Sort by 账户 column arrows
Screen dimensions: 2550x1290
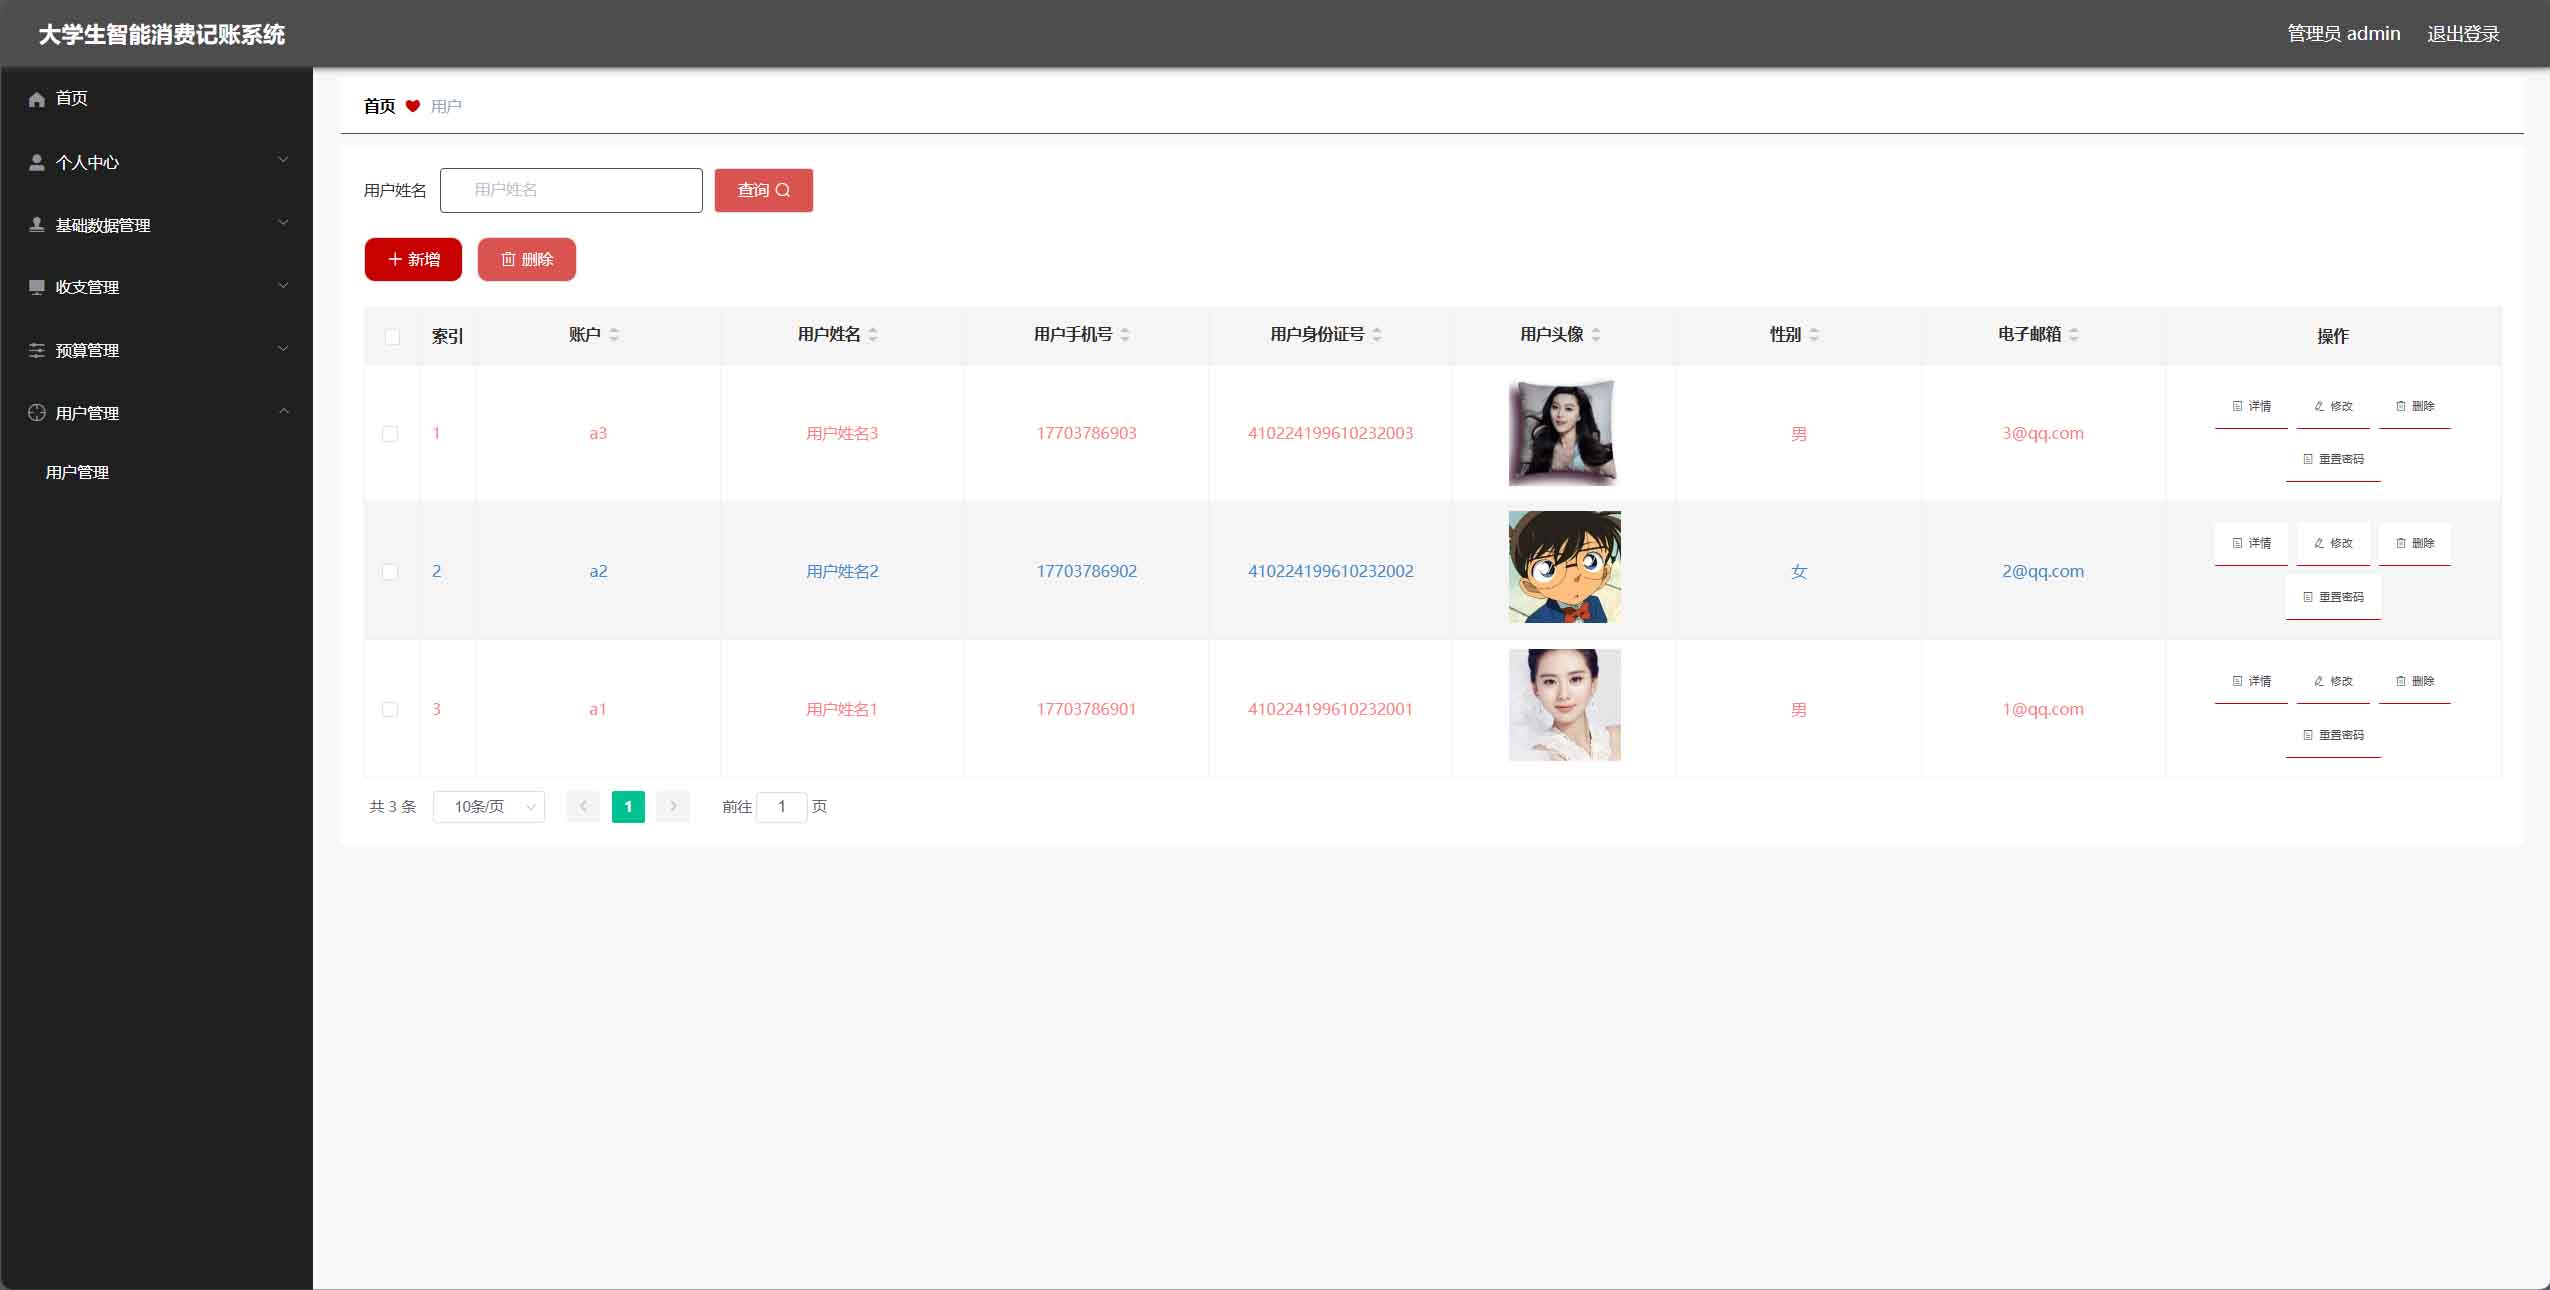(614, 335)
